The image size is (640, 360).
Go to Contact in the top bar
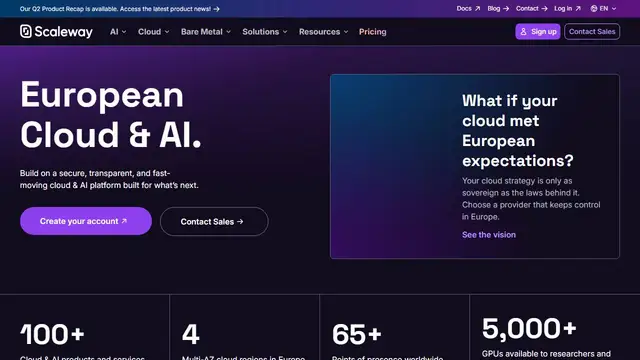[x=531, y=9]
